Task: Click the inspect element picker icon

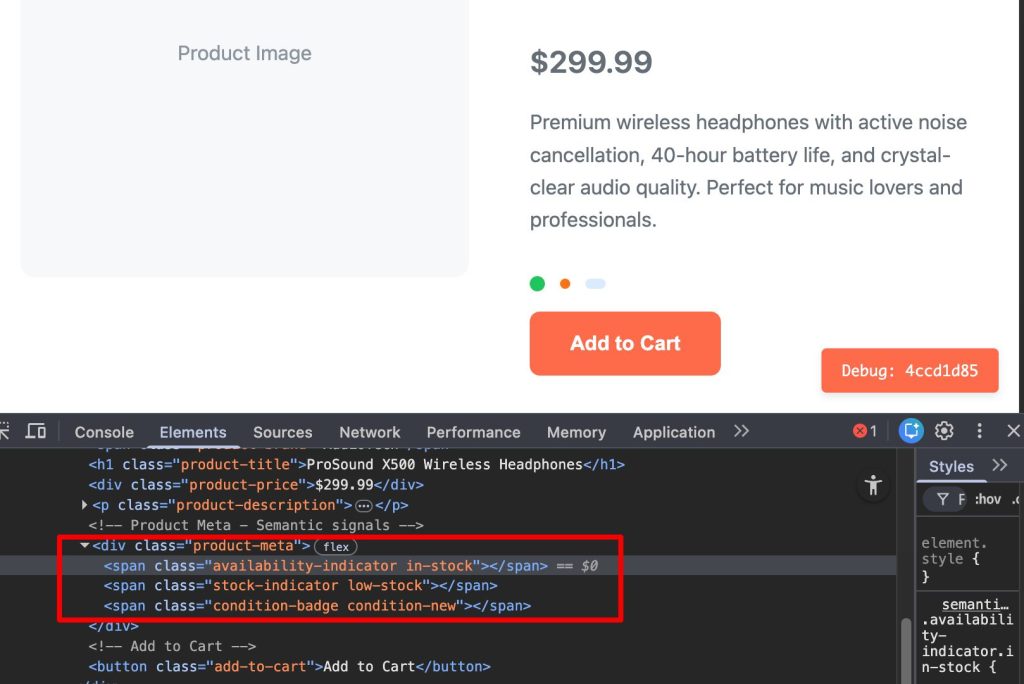Action: [x=5, y=431]
